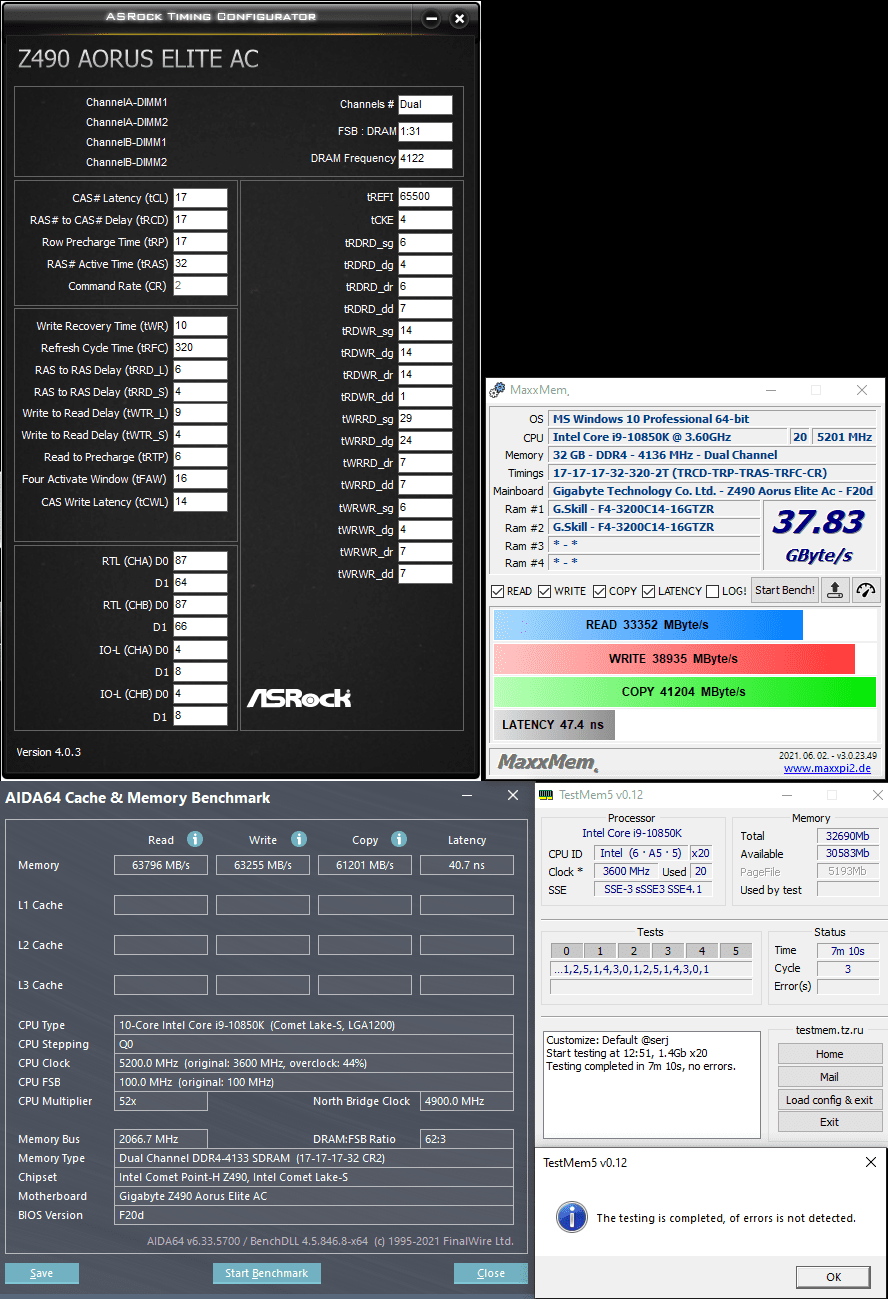Click TestMem5 Total memory 32690Mb value
888x1299 pixels.
click(848, 836)
